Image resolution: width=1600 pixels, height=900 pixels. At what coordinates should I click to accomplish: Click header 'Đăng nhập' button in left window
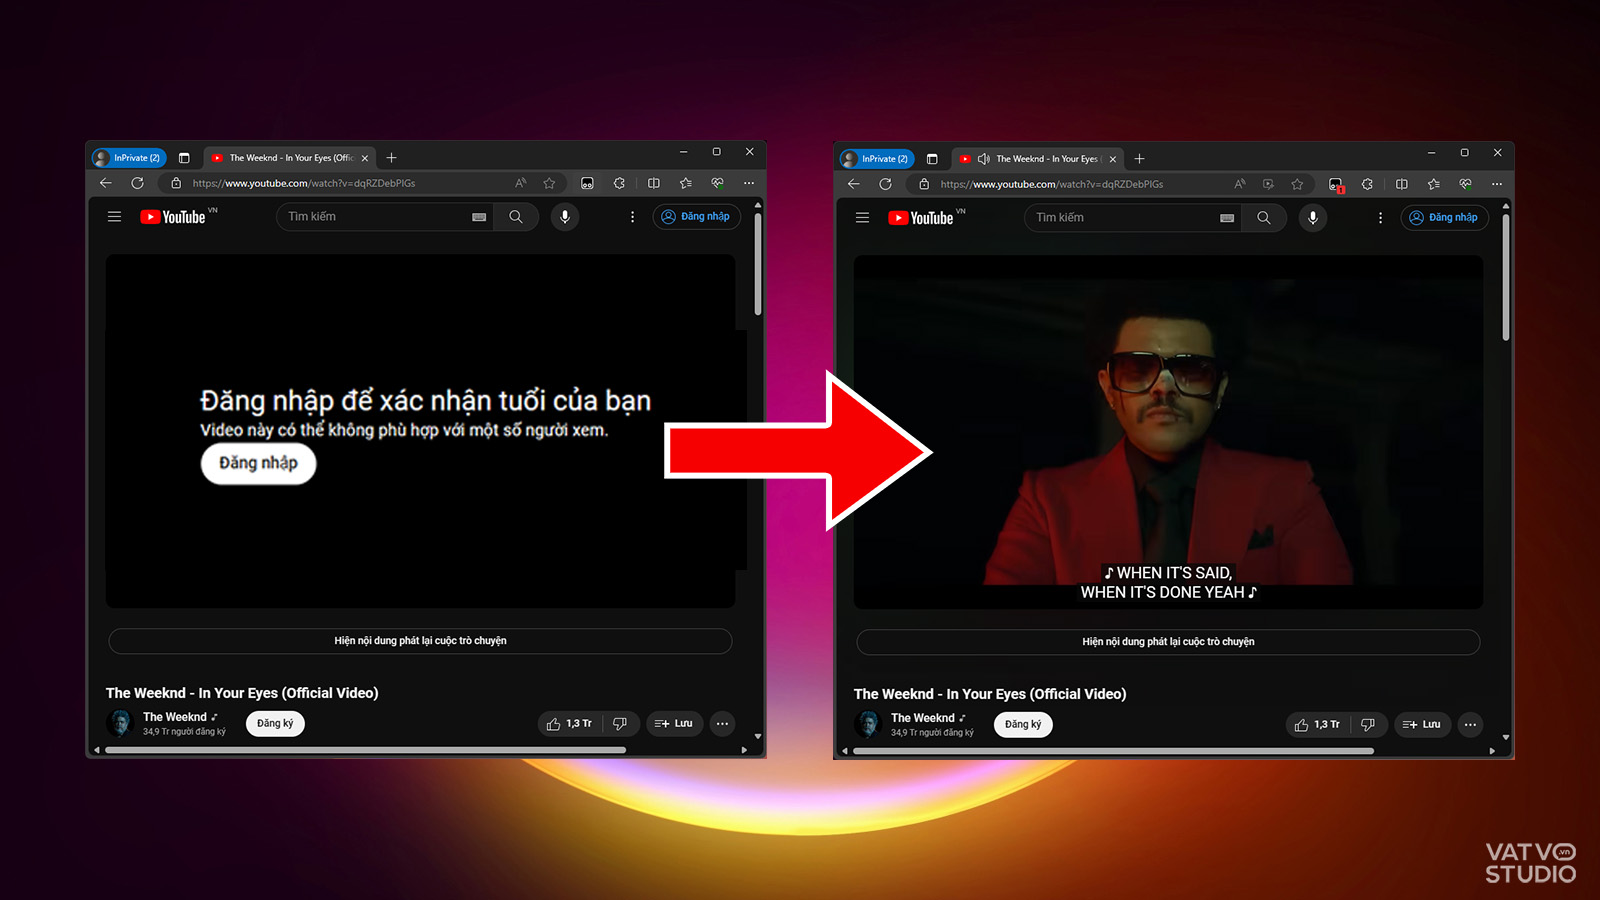(x=697, y=216)
